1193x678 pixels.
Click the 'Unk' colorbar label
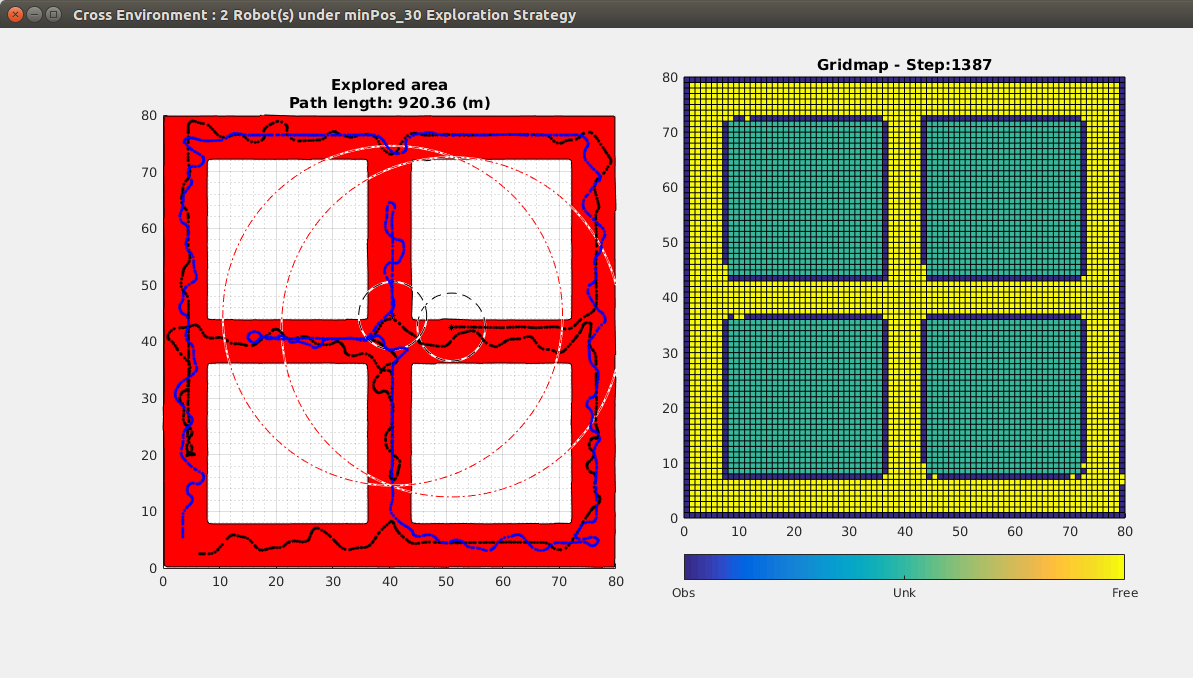[904, 593]
